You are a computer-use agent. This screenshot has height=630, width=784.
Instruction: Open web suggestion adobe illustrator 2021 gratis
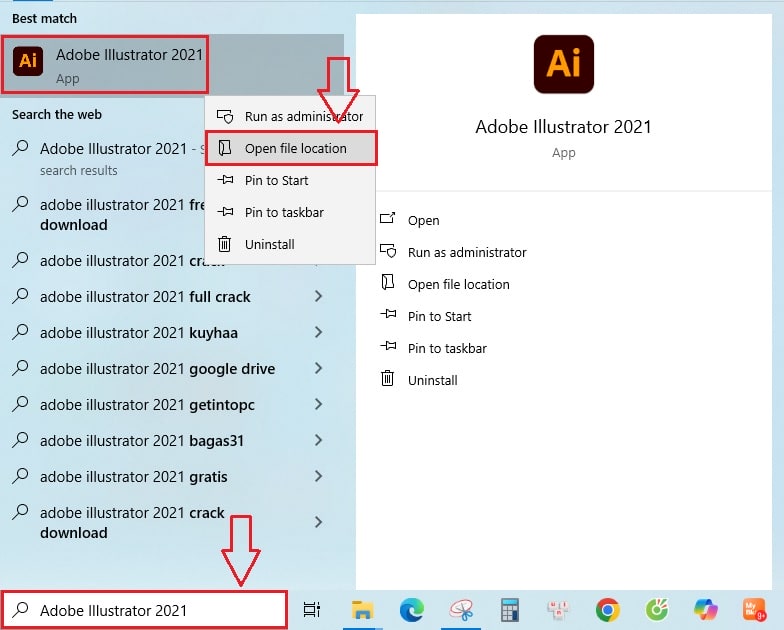(134, 477)
